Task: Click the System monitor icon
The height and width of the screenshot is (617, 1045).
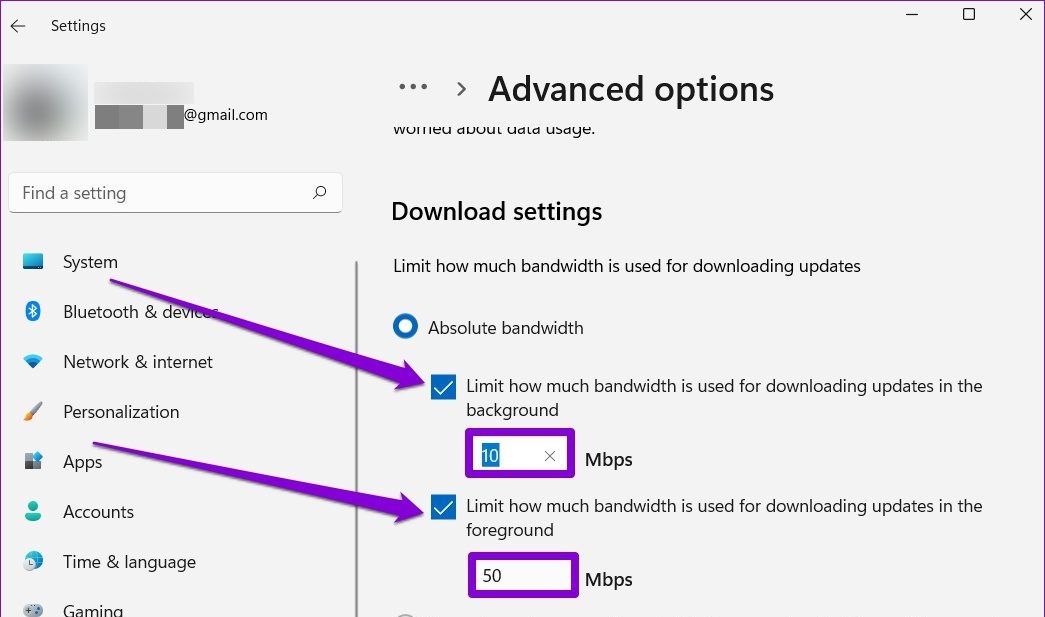Action: (33, 261)
